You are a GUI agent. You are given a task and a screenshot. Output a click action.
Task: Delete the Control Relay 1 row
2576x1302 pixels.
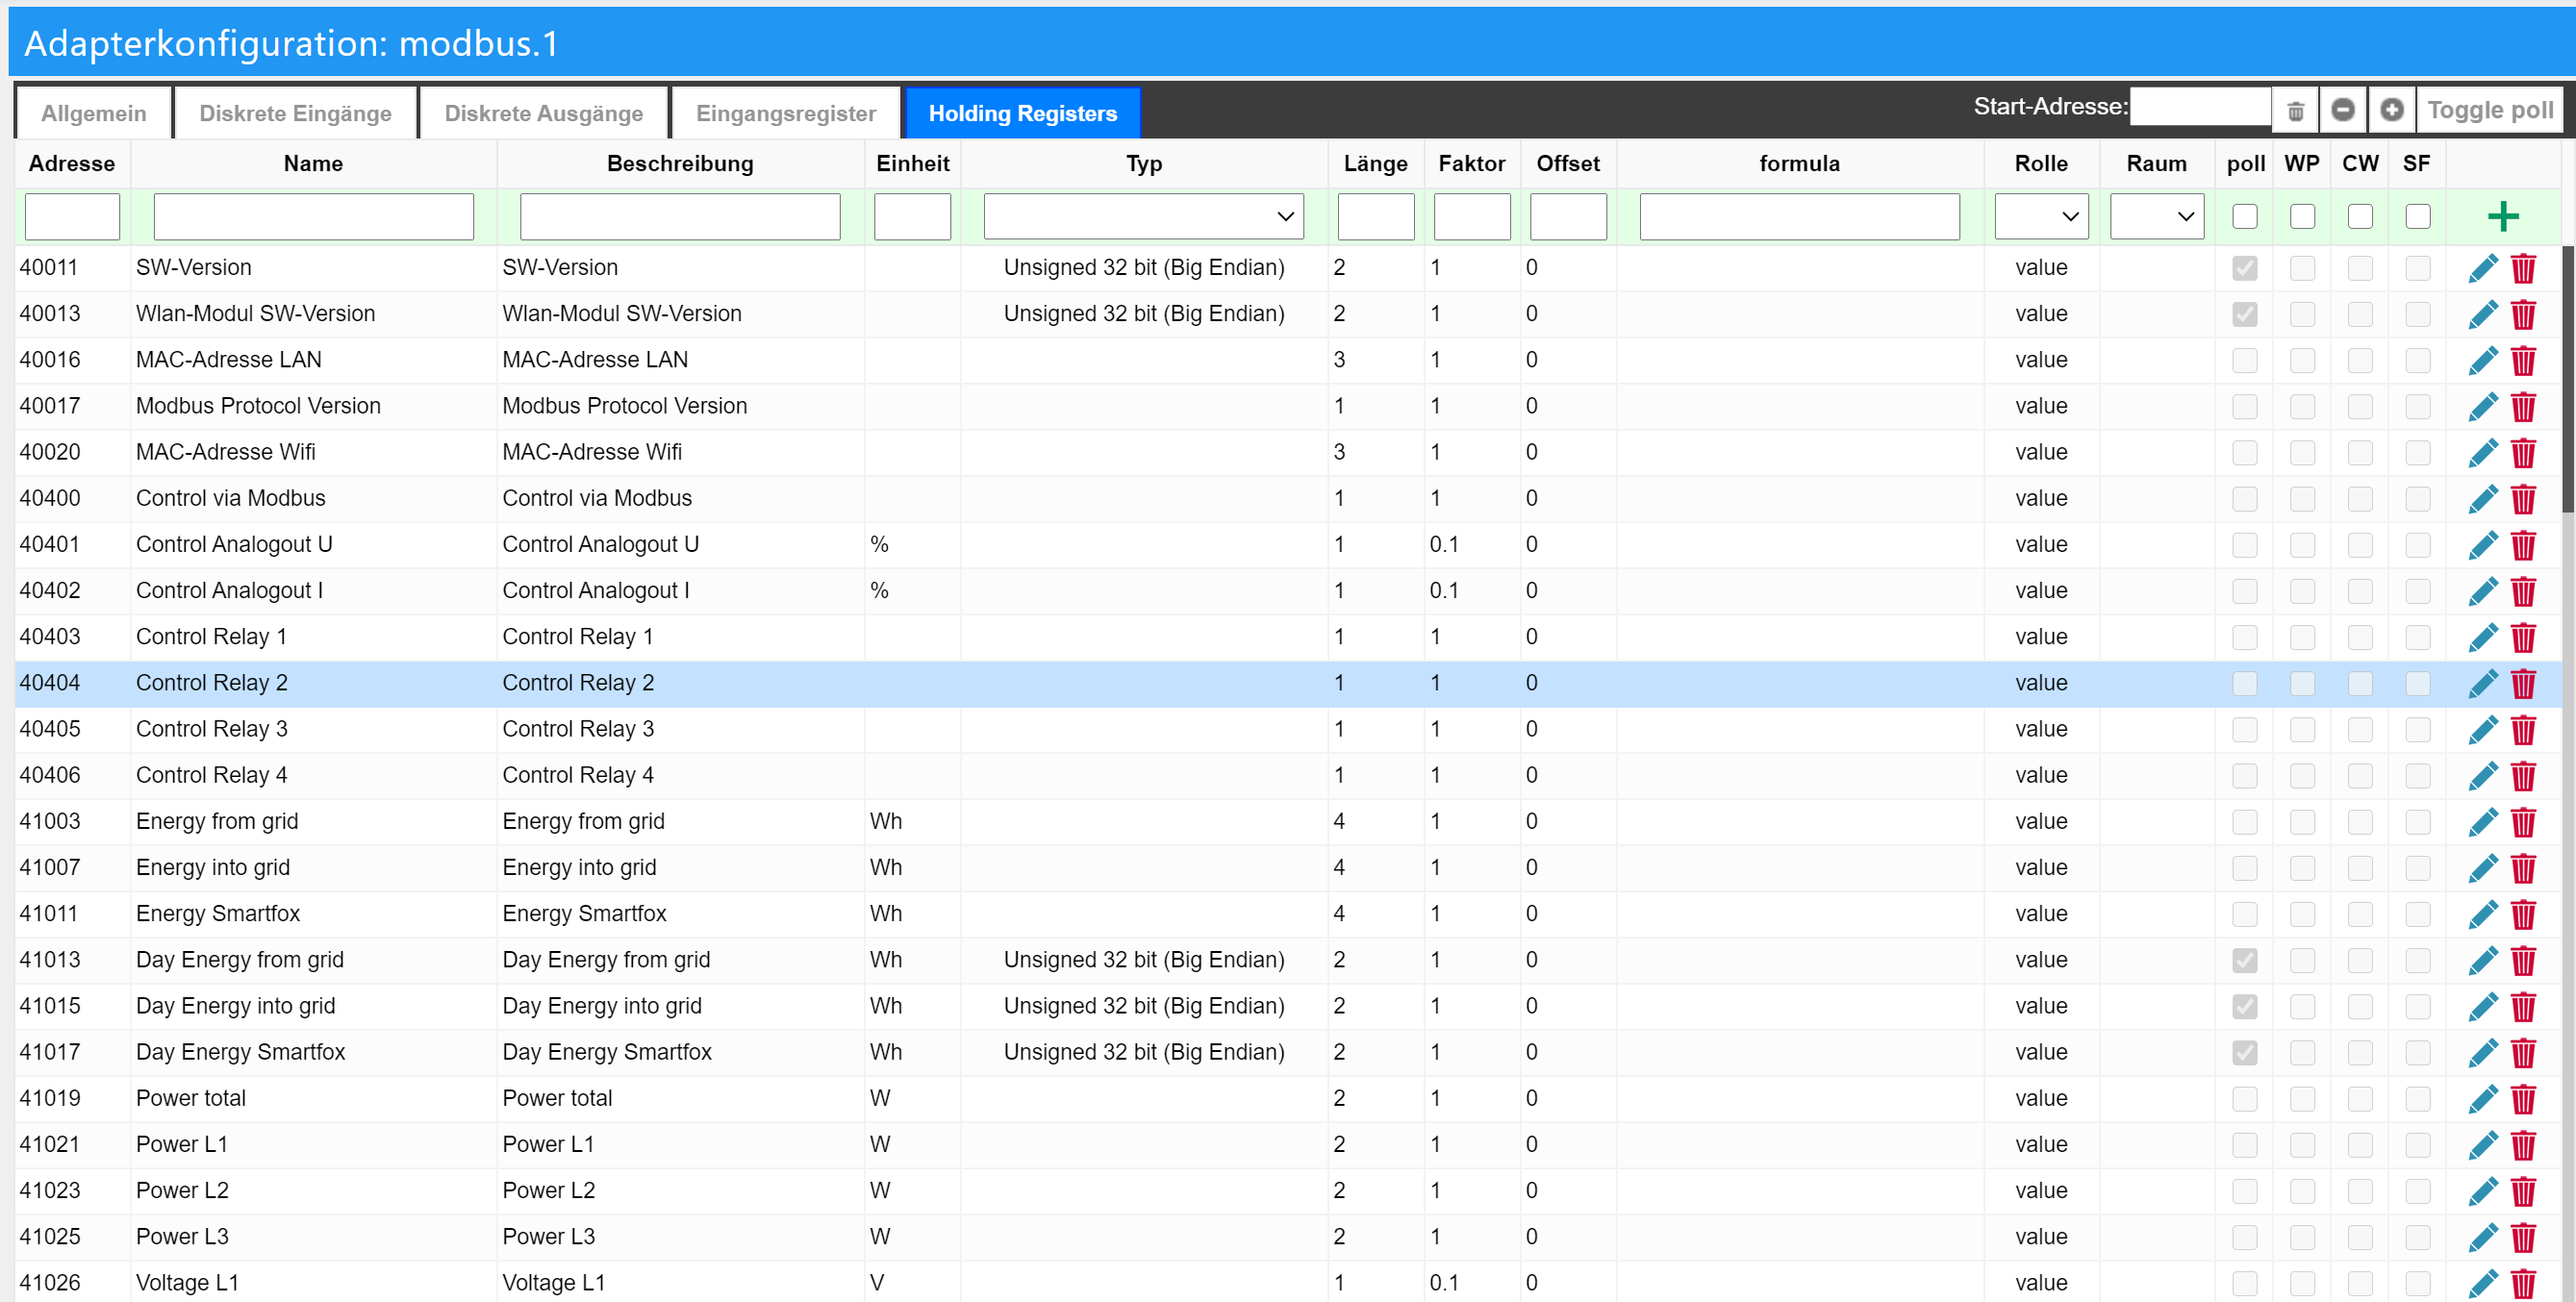2523,637
